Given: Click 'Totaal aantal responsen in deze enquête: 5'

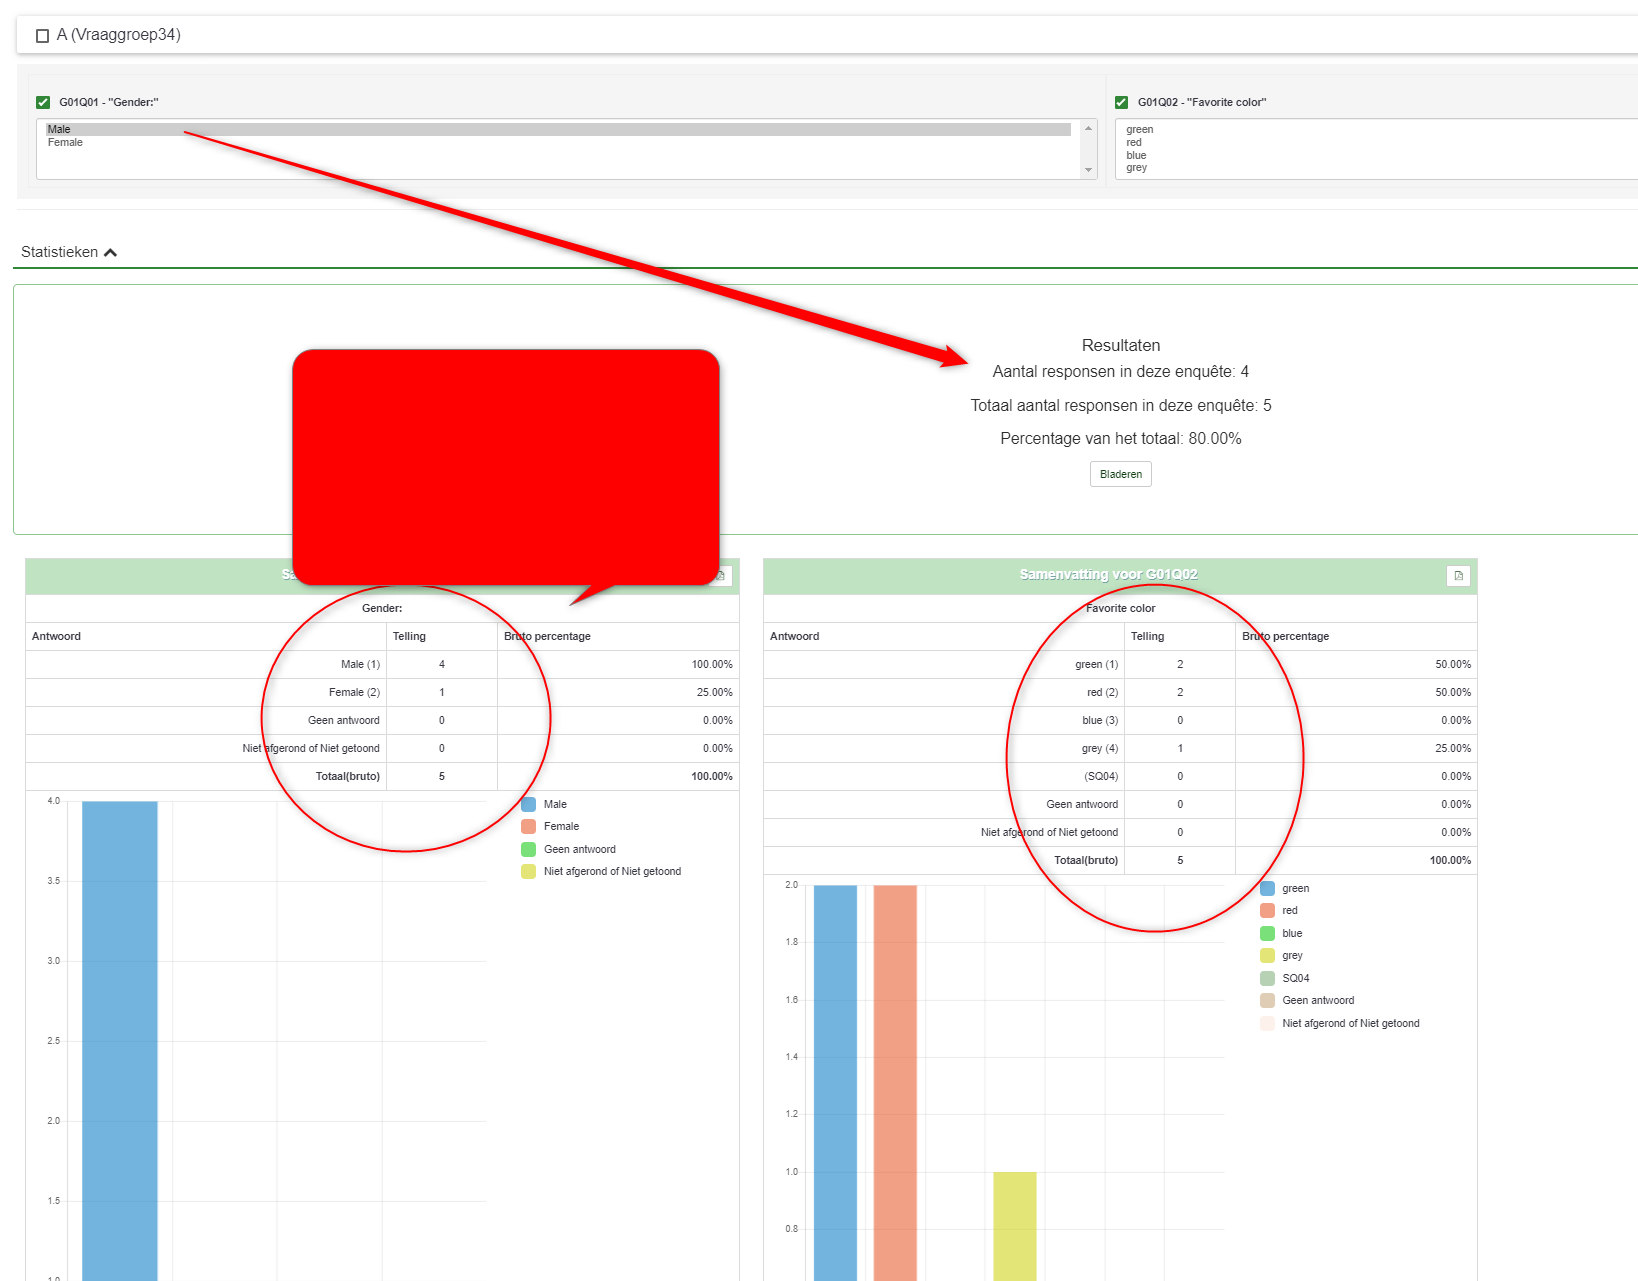Looking at the screenshot, I should [x=1121, y=405].
